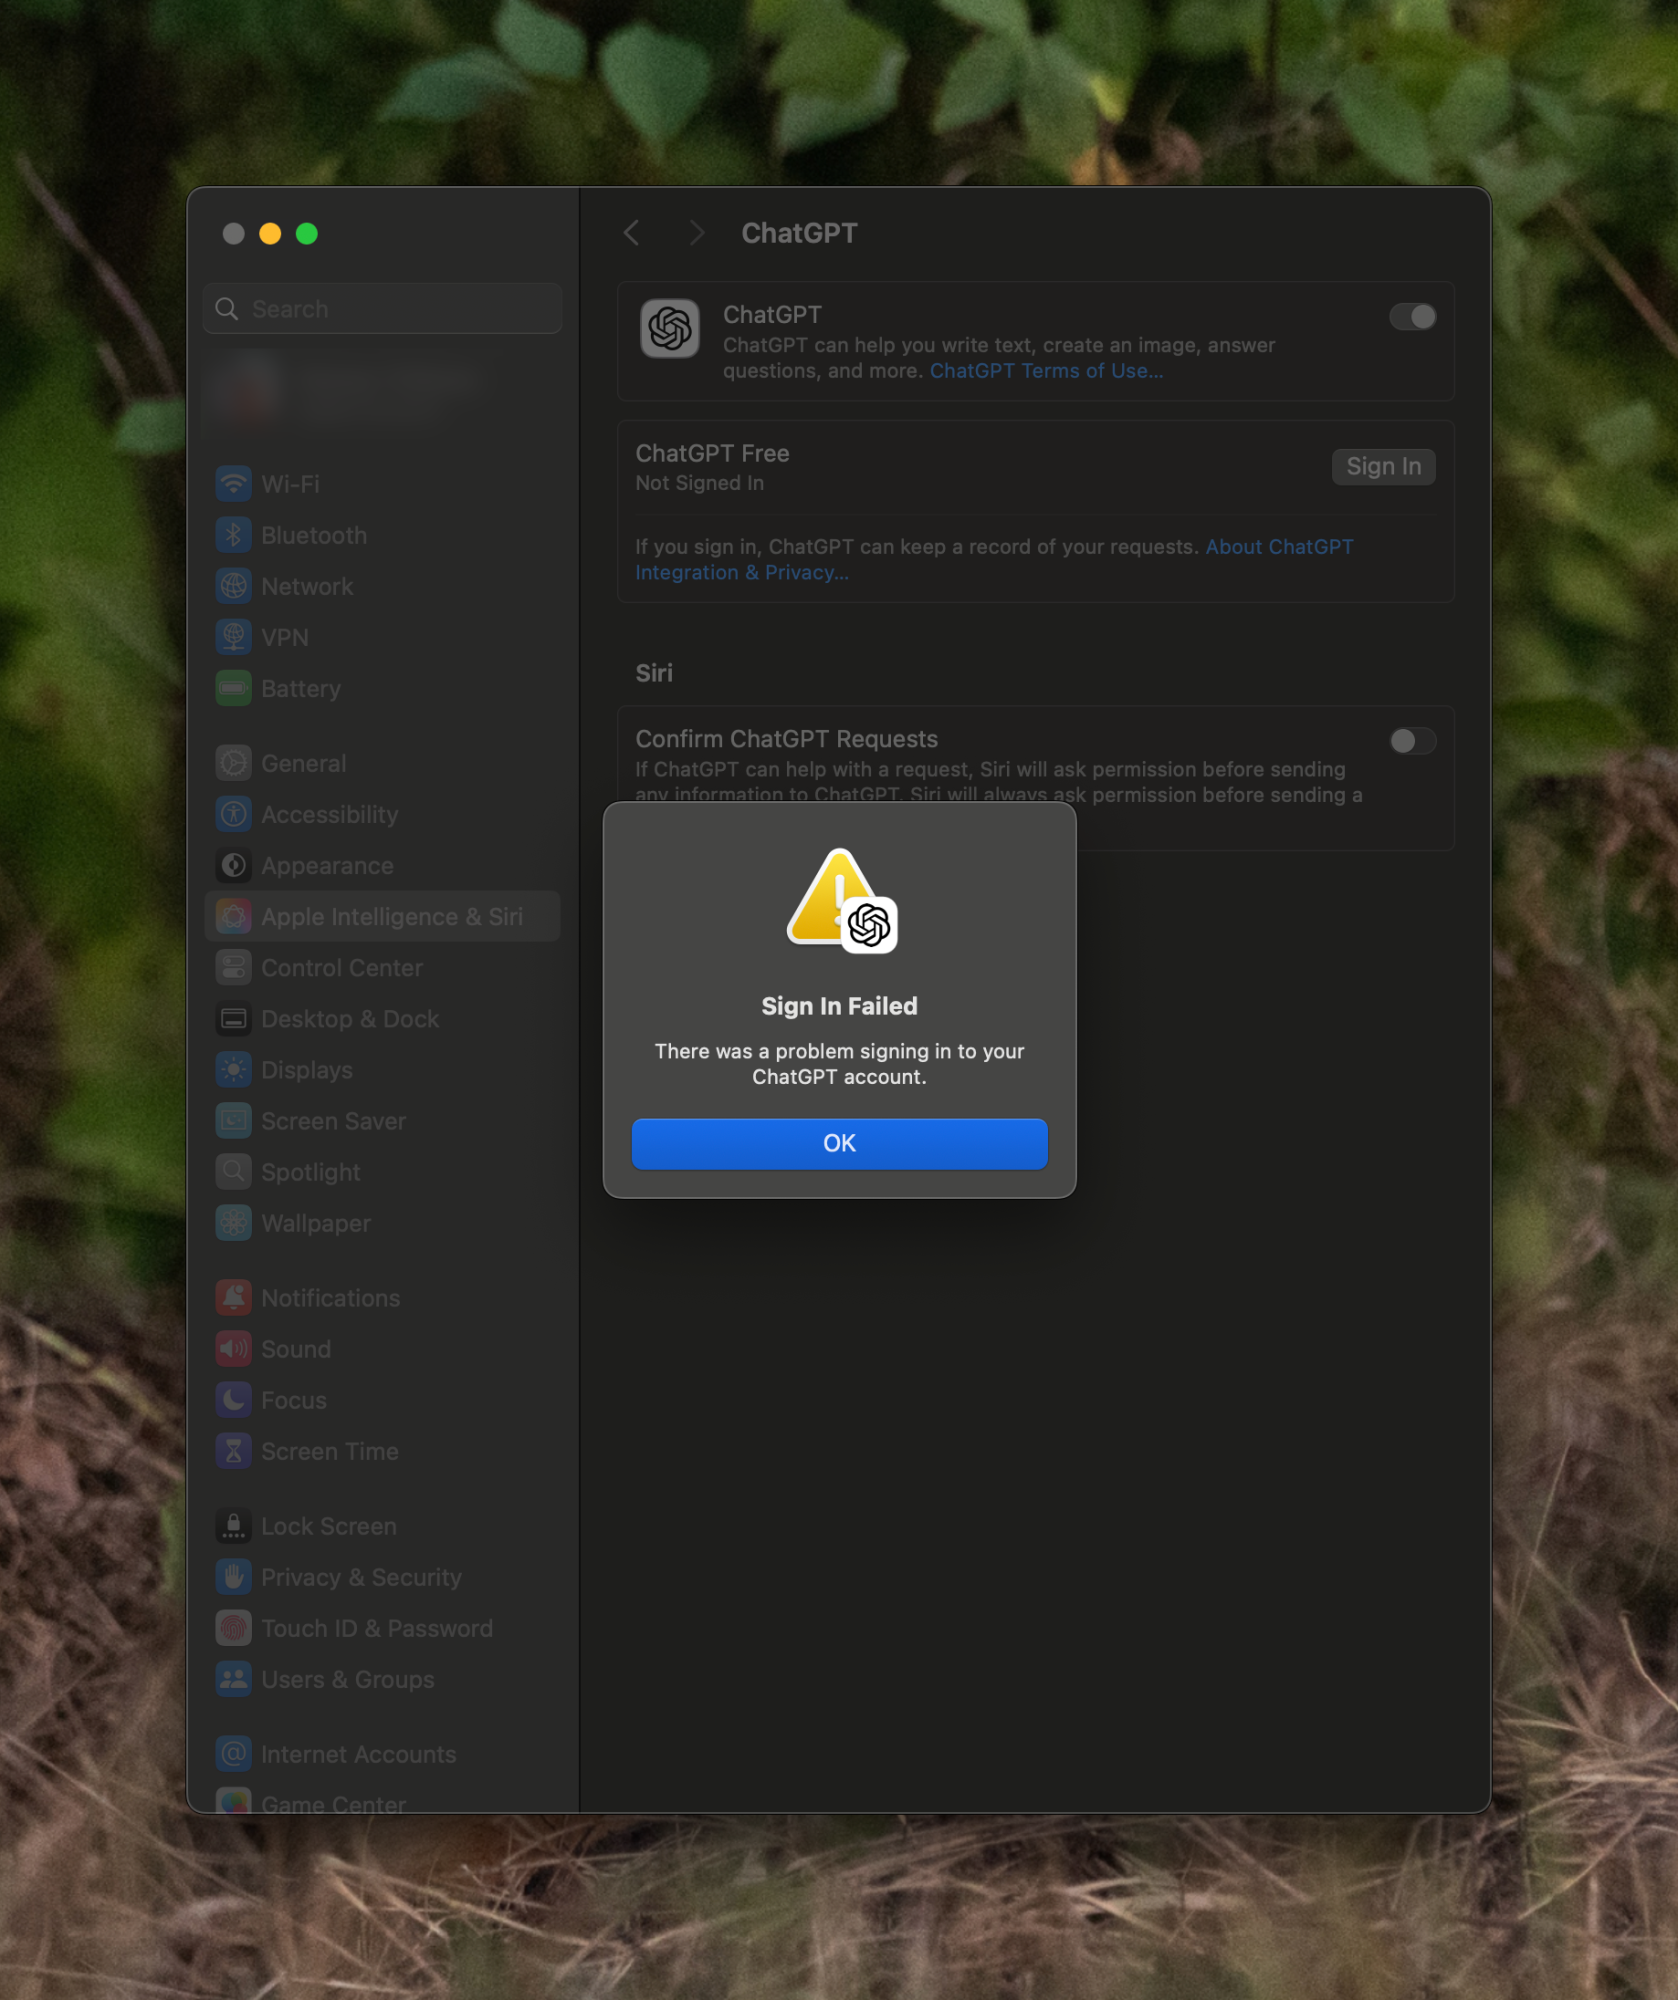Click the ChatGPT page title in header
Viewport: 1678px width, 2000px height.
point(799,233)
